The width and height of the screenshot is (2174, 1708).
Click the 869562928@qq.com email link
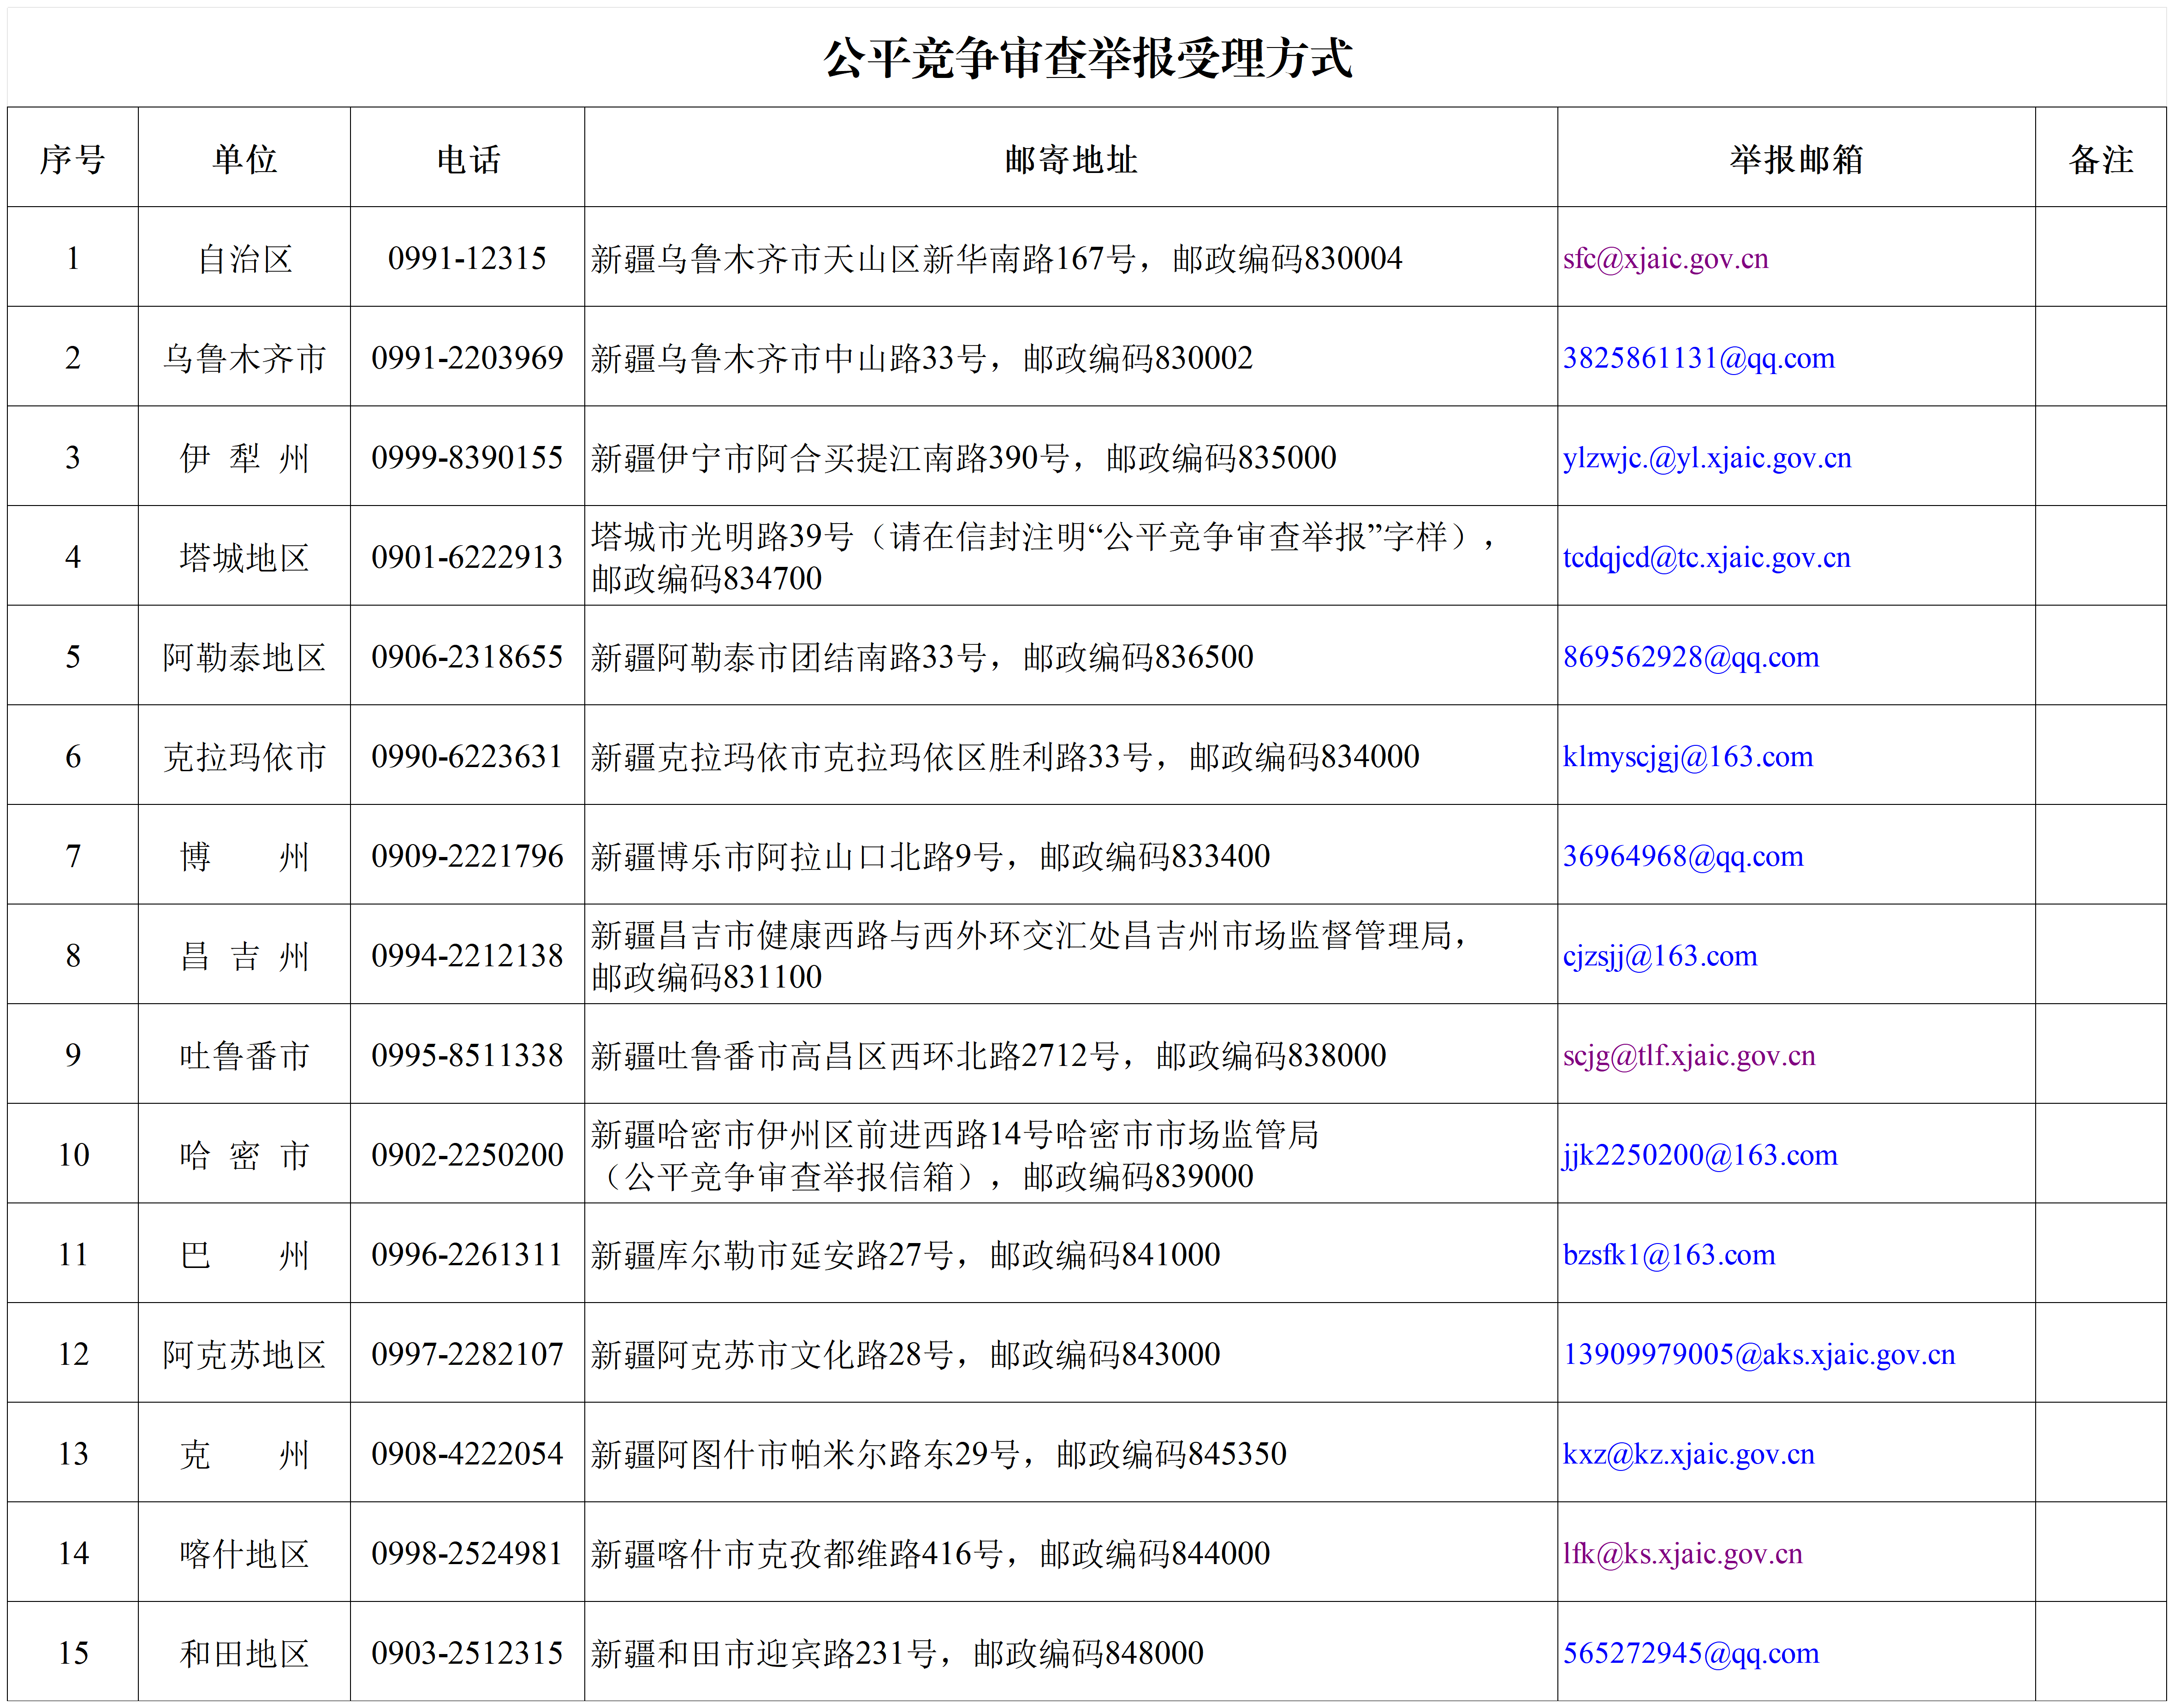tap(1690, 657)
